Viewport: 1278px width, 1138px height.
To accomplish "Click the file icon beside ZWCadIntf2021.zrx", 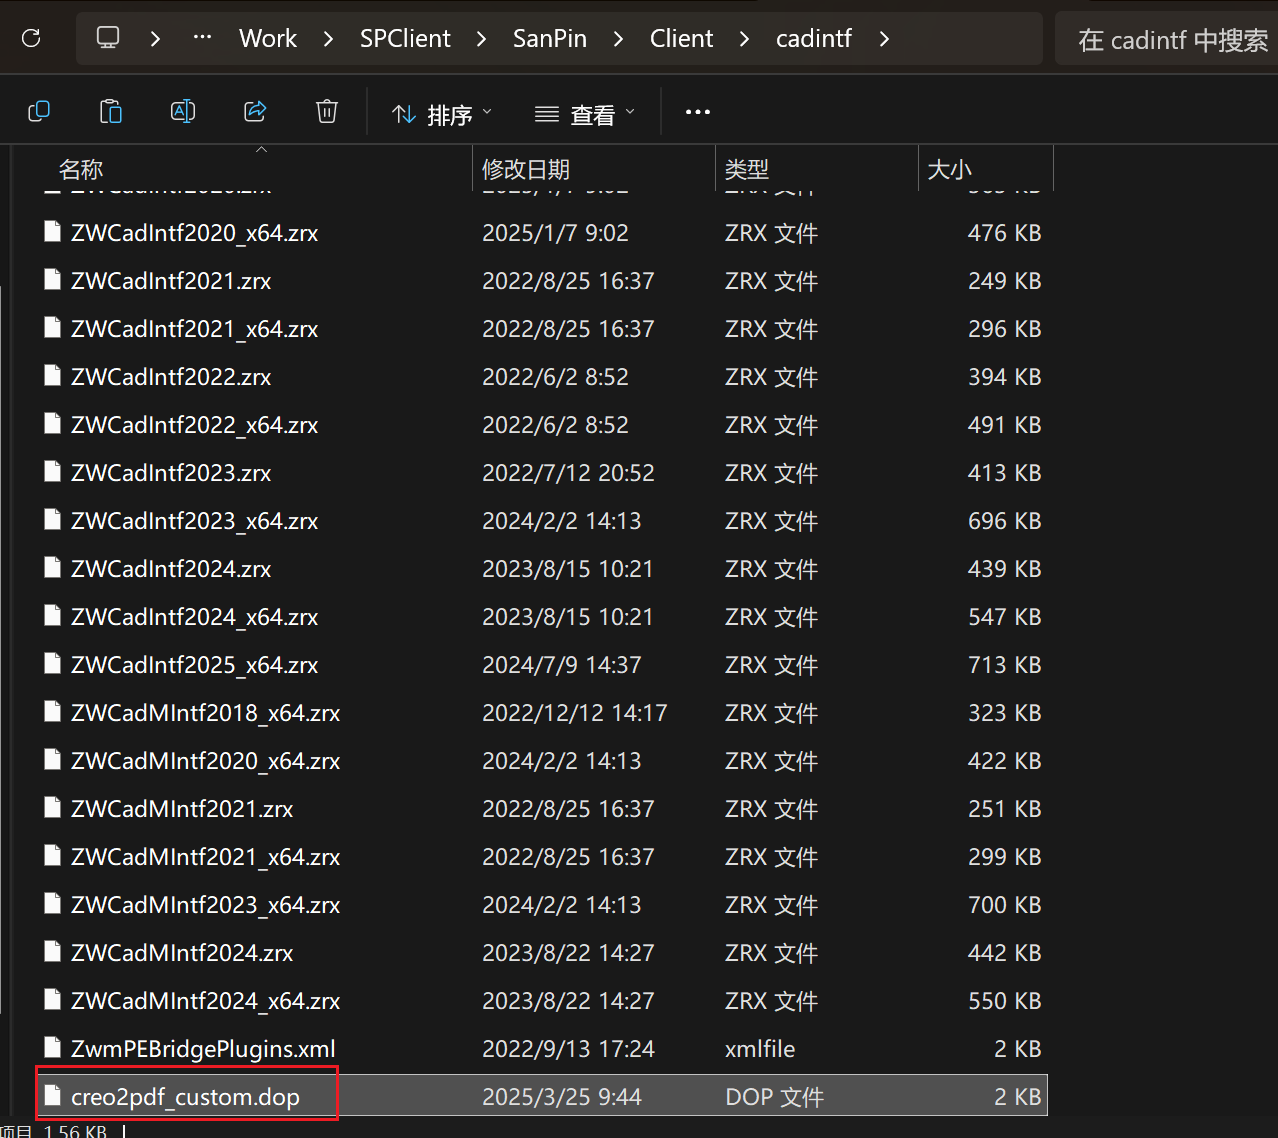I will tap(53, 280).
